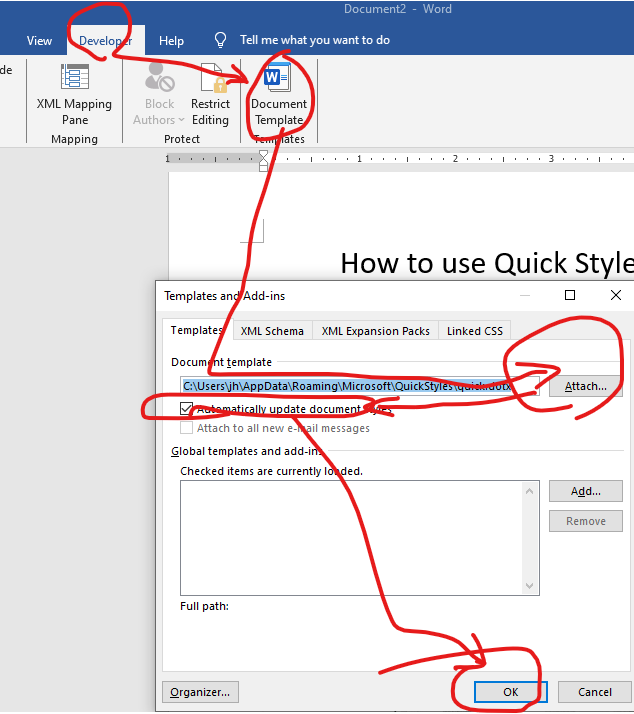
Task: Switch to the View ribbon tab
Action: pos(39,41)
